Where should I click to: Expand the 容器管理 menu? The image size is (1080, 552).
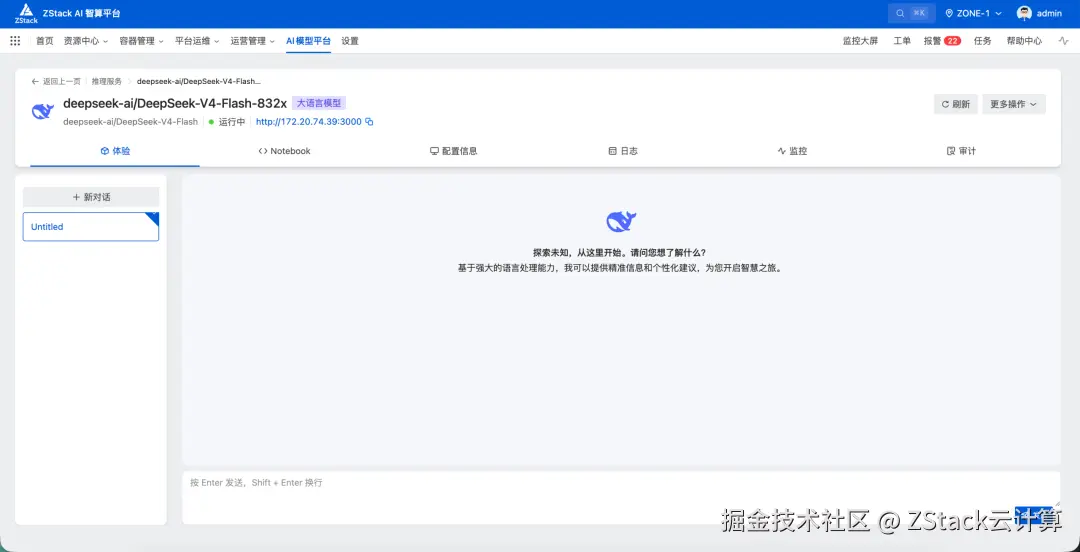(141, 41)
